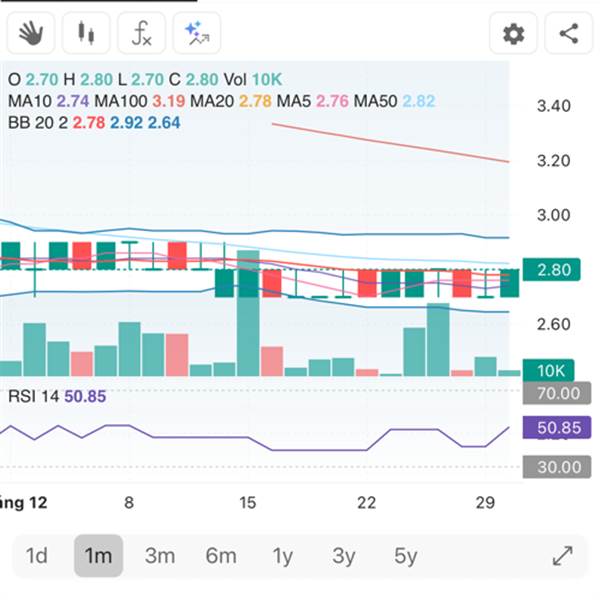This screenshot has height=600, width=600.
Task: Open the candlestick chart type menu
Action: (x=86, y=34)
